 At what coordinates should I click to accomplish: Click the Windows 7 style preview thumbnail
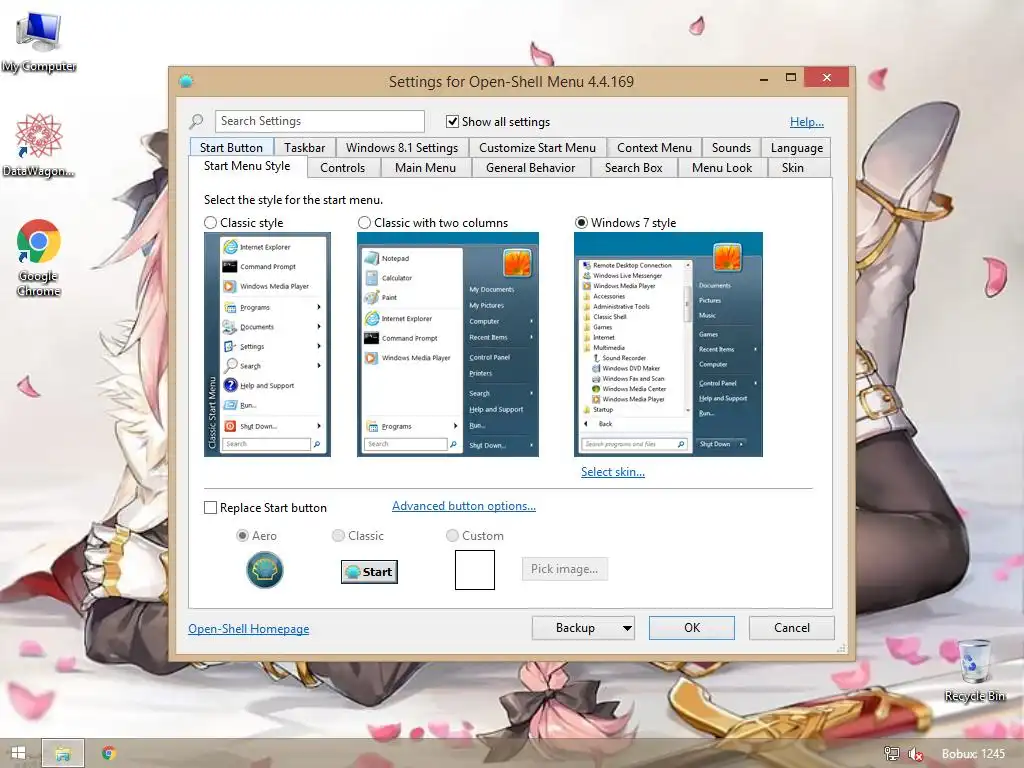pyautogui.click(x=668, y=344)
